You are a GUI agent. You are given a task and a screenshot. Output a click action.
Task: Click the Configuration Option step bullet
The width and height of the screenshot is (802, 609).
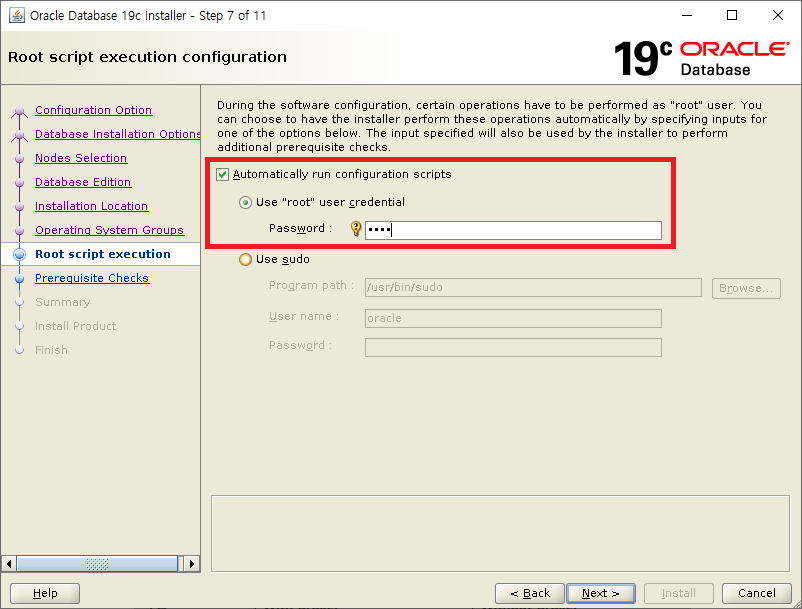19,110
